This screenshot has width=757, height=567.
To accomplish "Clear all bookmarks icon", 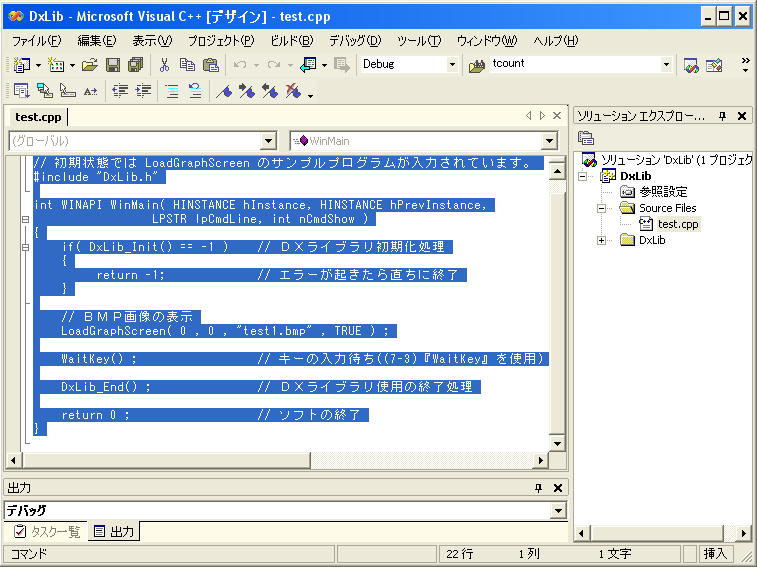I will pyautogui.click(x=293, y=91).
